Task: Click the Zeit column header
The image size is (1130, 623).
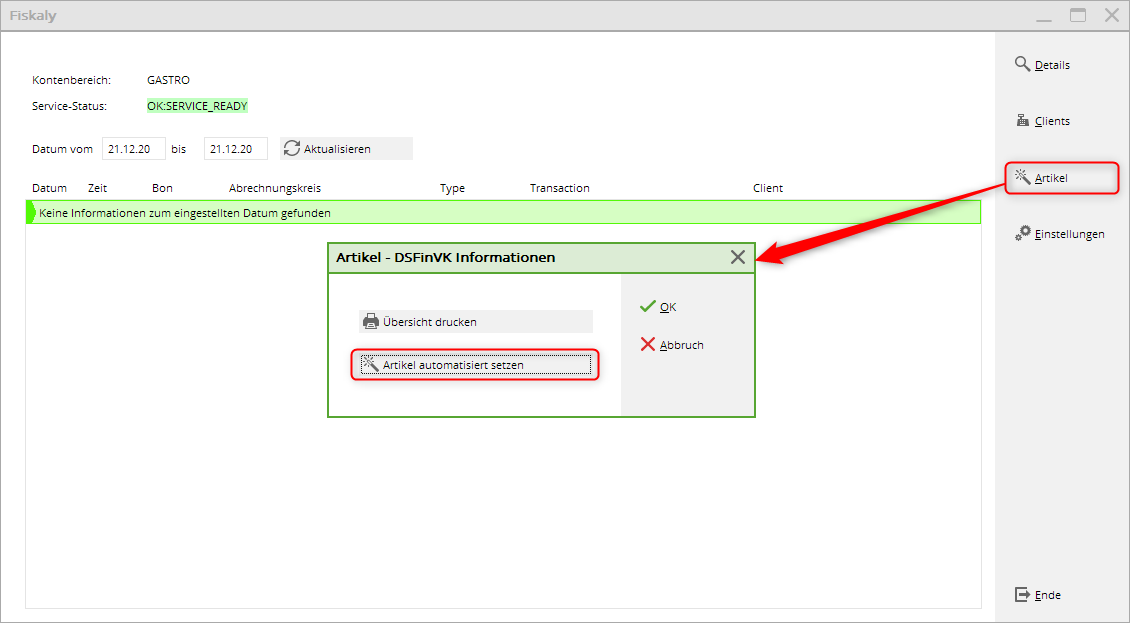Action: (97, 187)
